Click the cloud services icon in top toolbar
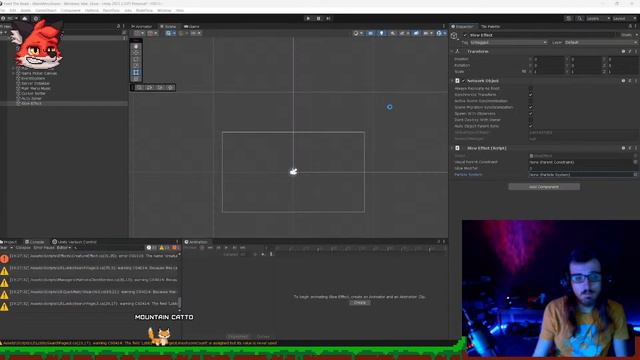Viewport: 640px width, 360px height. click(25, 18)
